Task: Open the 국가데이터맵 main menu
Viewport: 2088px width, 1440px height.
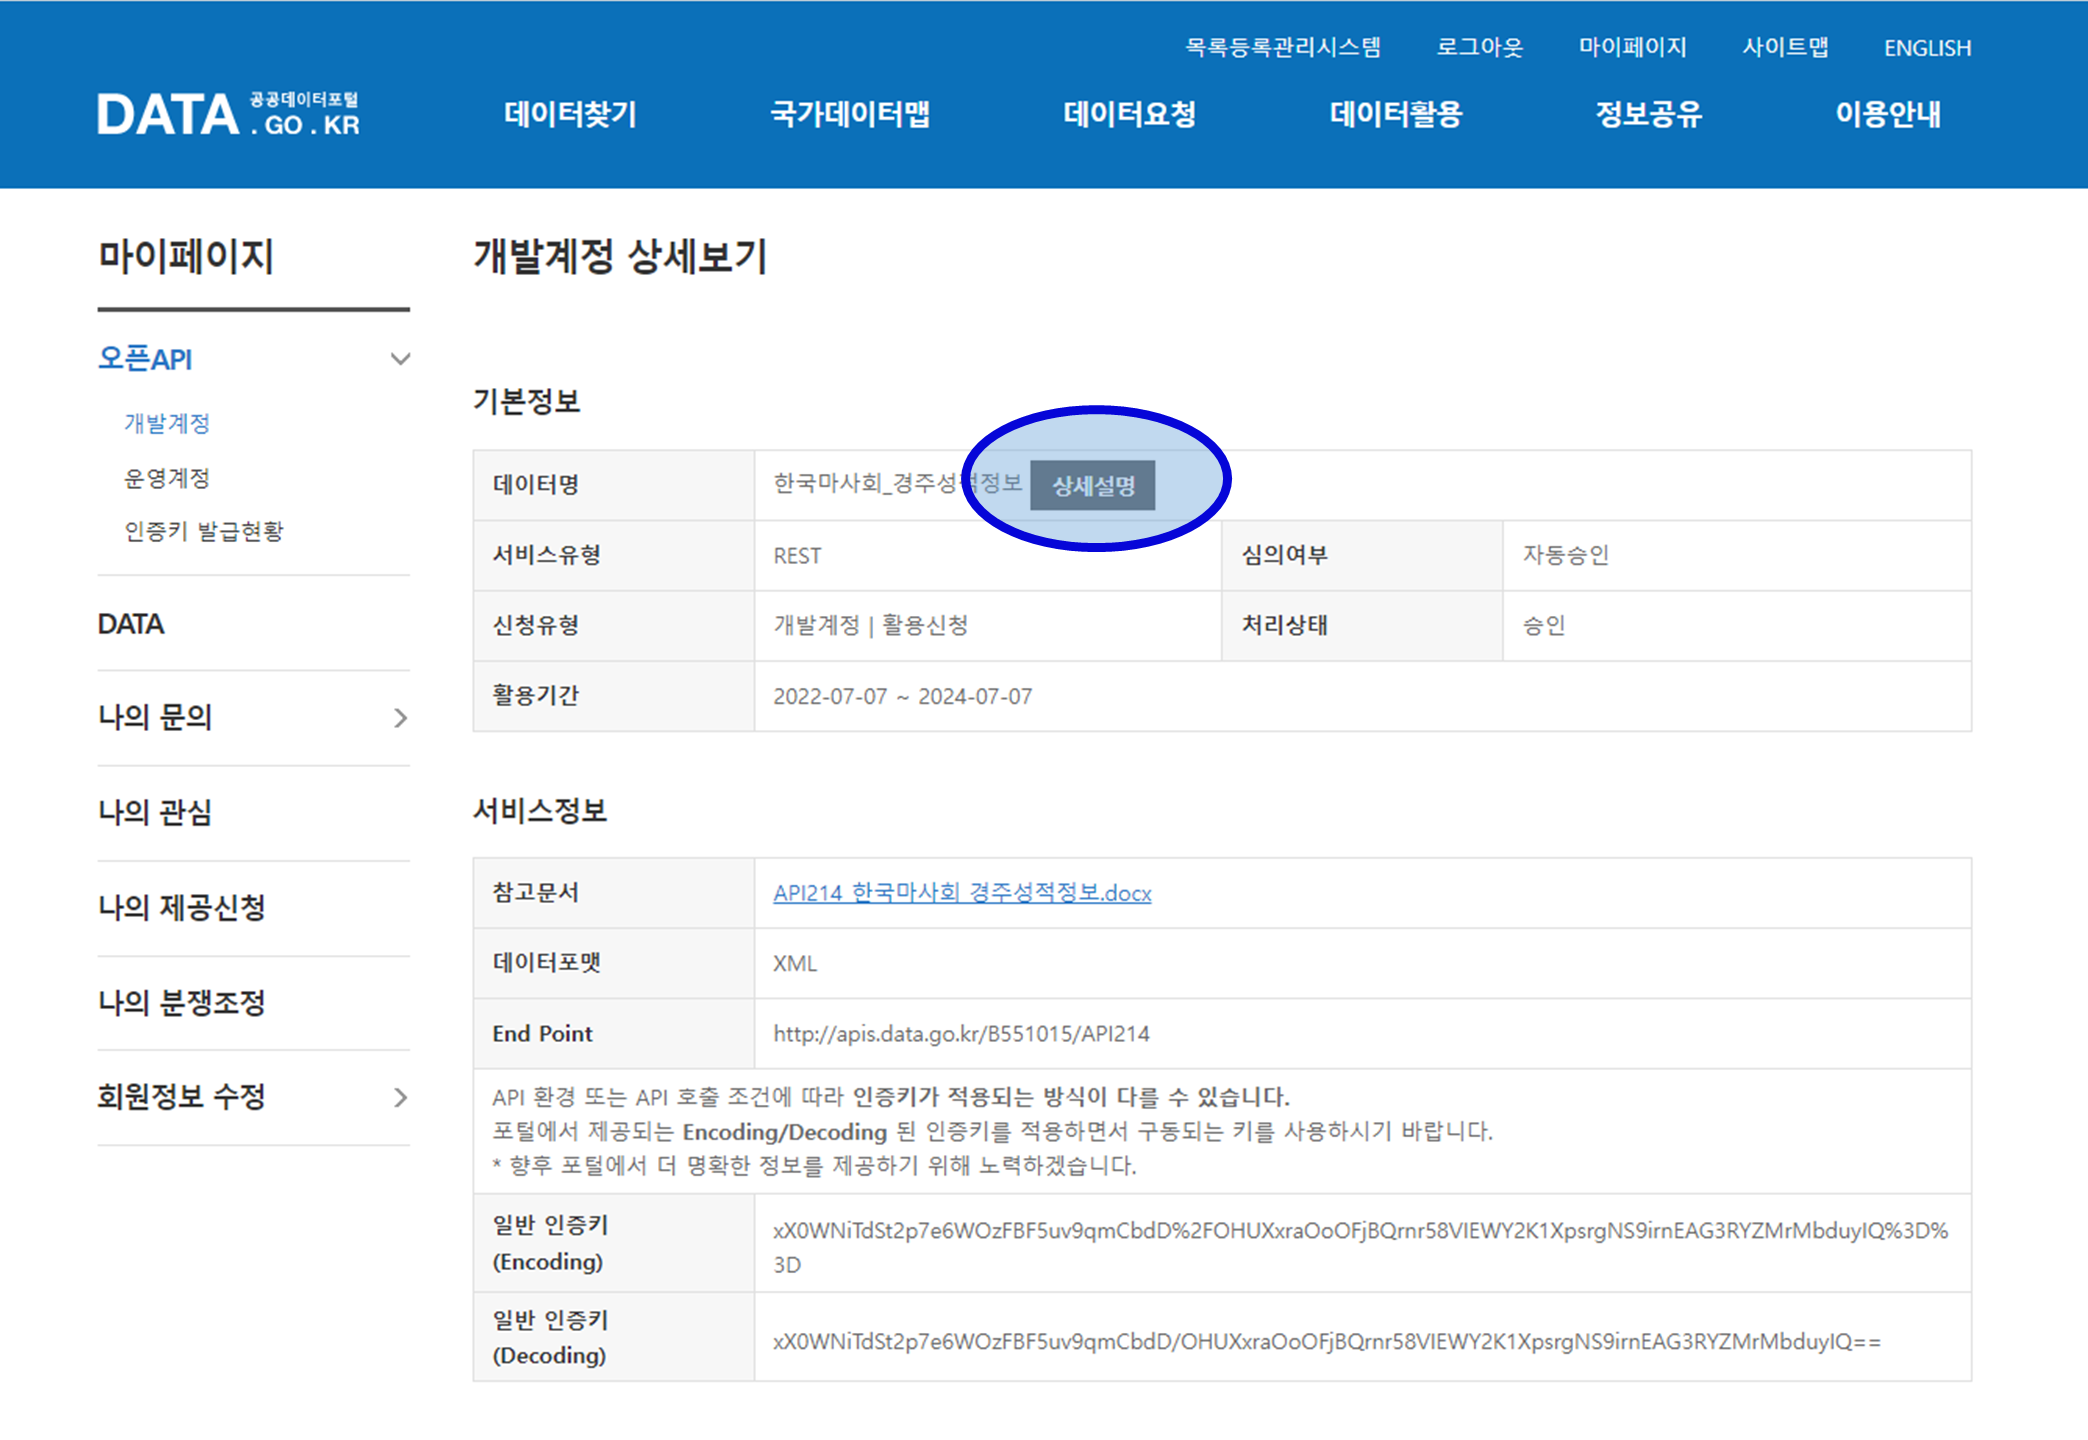Action: (850, 114)
